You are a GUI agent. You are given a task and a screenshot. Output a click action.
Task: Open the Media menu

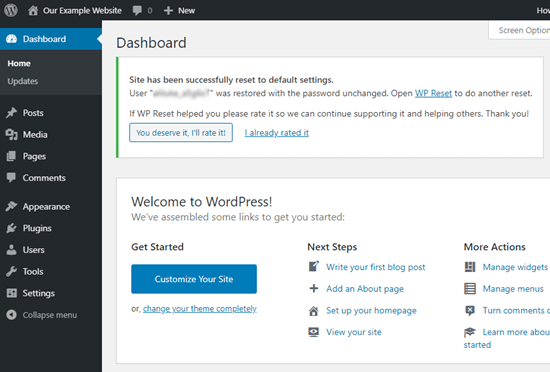pyautogui.click(x=35, y=135)
